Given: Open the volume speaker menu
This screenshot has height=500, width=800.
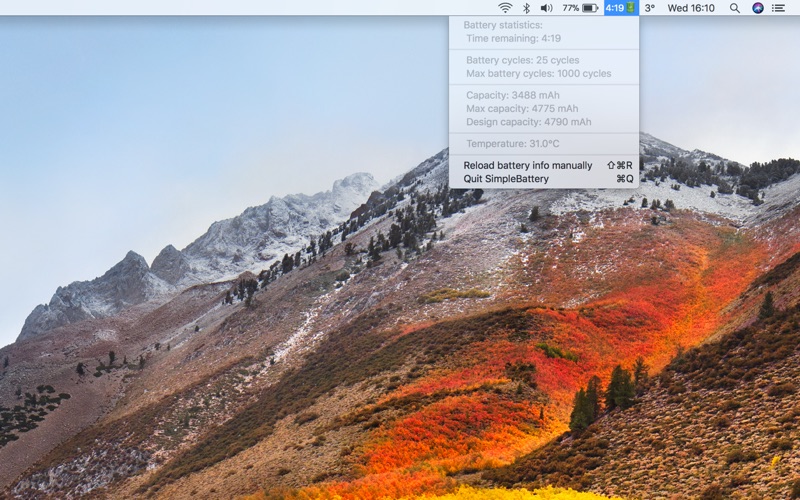Looking at the screenshot, I should point(546,8).
